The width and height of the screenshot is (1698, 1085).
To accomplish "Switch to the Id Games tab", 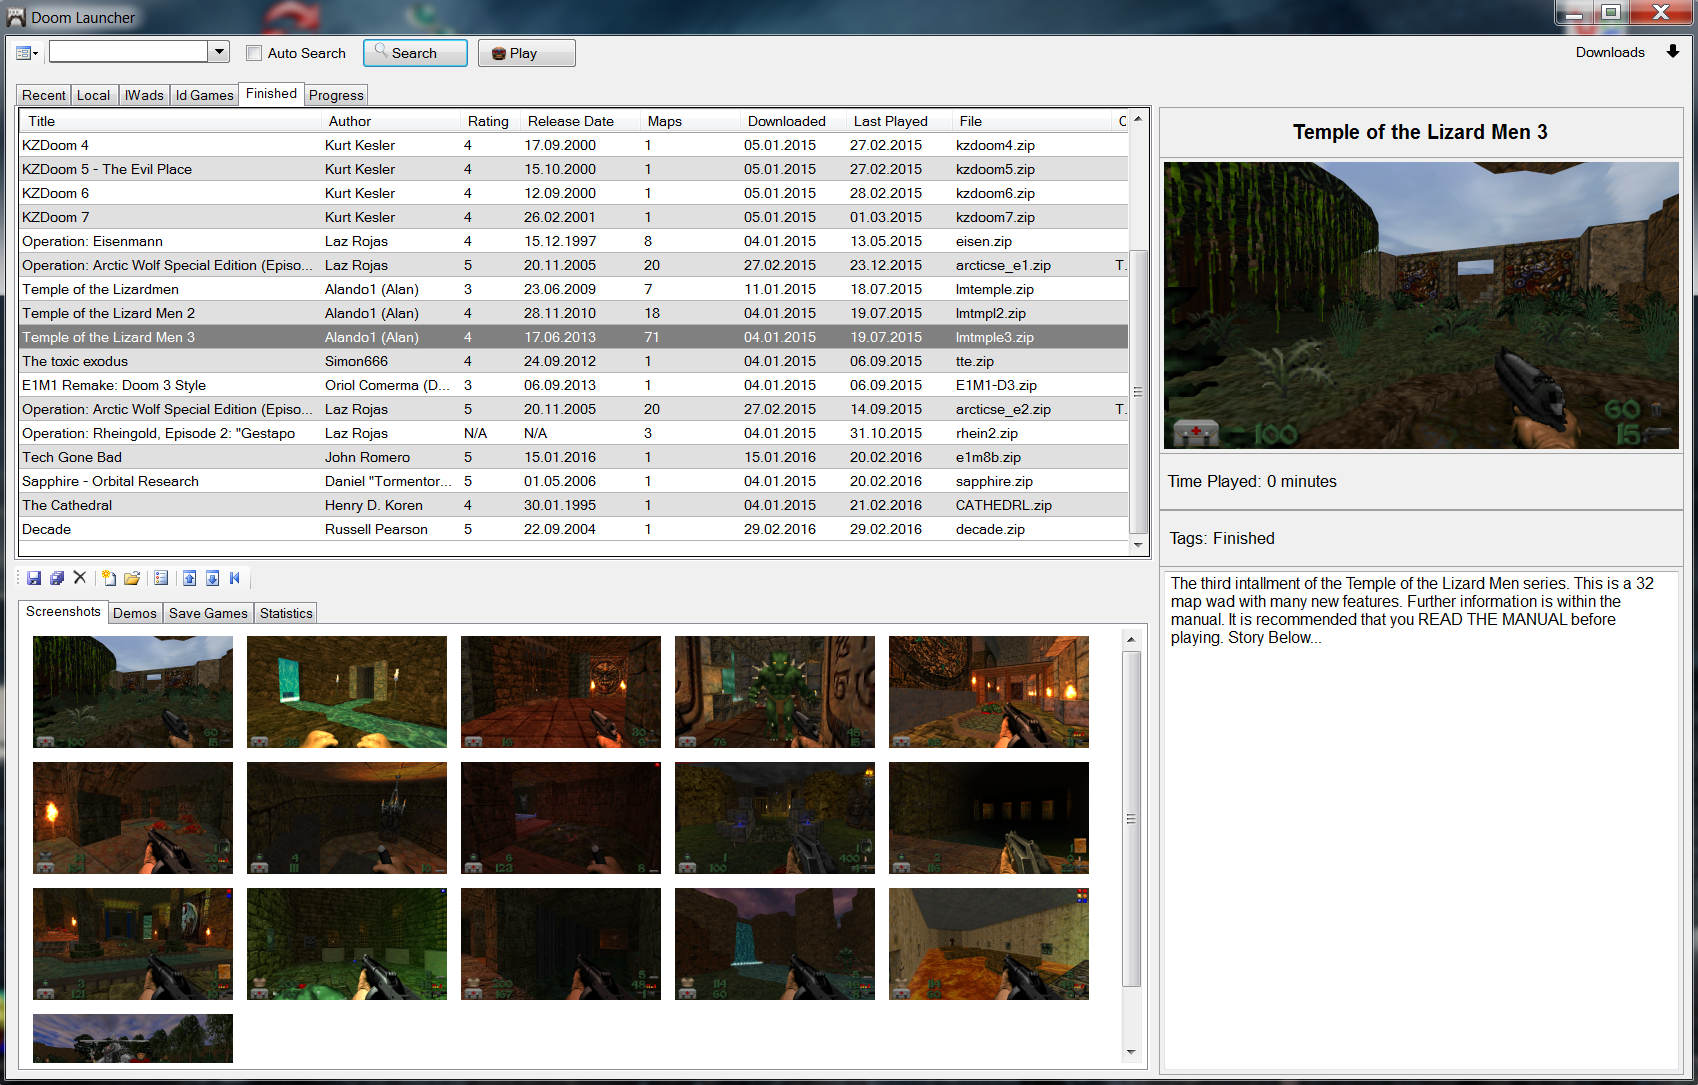I will coord(204,95).
